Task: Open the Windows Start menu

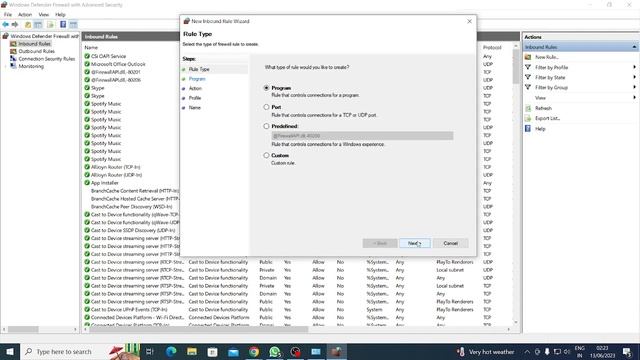Action: coord(10,351)
